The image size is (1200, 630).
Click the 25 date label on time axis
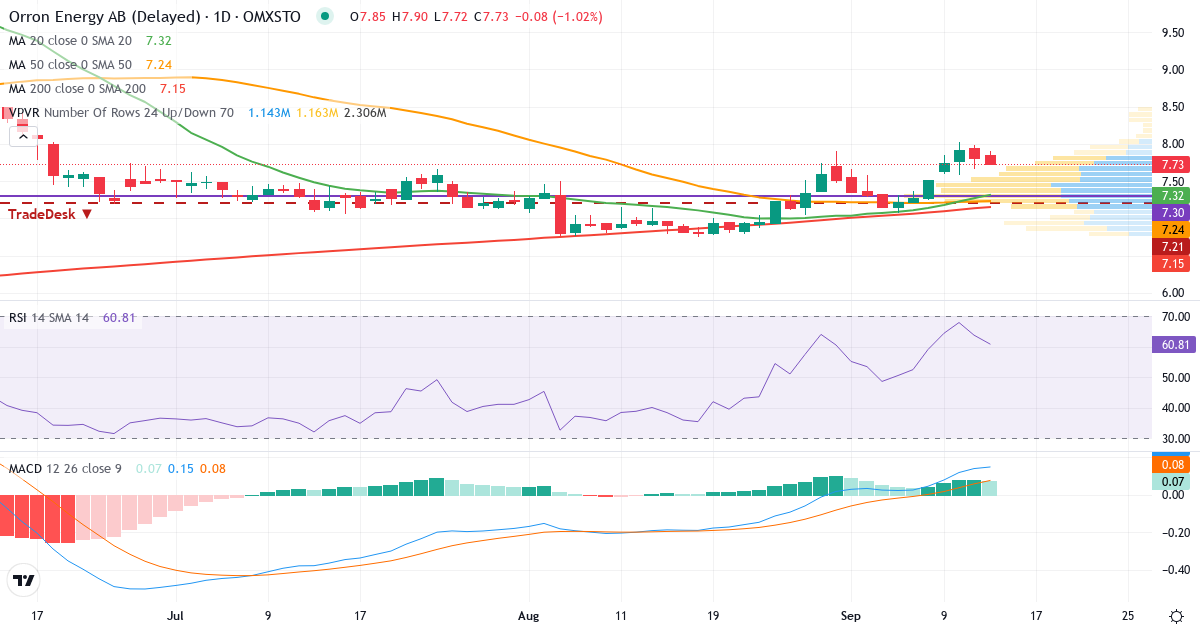pyautogui.click(x=1128, y=615)
